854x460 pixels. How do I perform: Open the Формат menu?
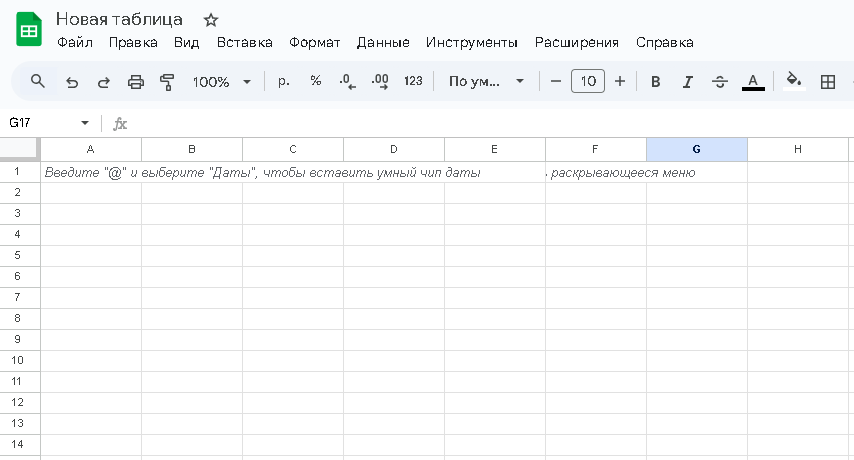tap(314, 42)
